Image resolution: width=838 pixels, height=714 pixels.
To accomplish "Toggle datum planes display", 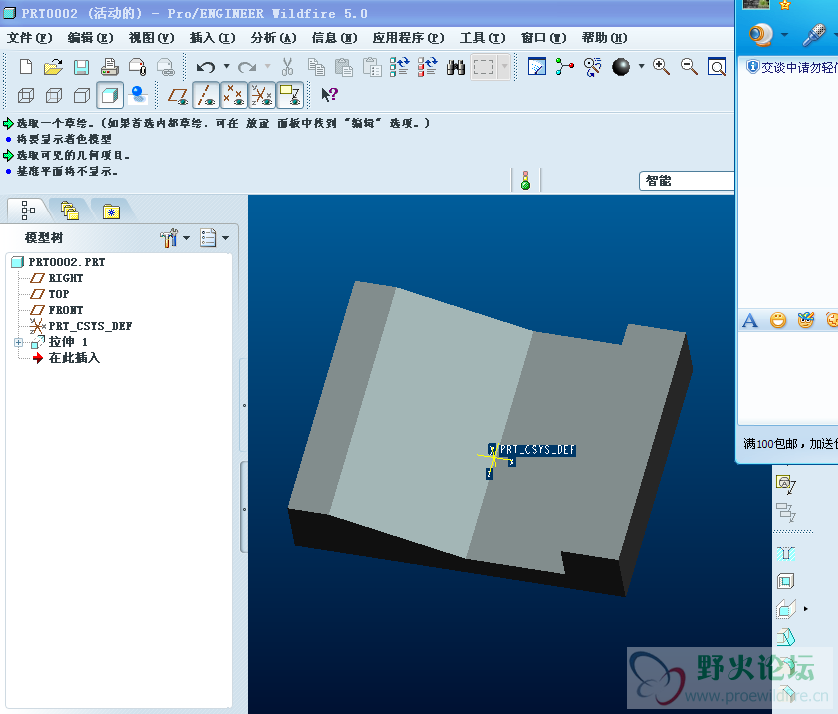I will coord(178,95).
